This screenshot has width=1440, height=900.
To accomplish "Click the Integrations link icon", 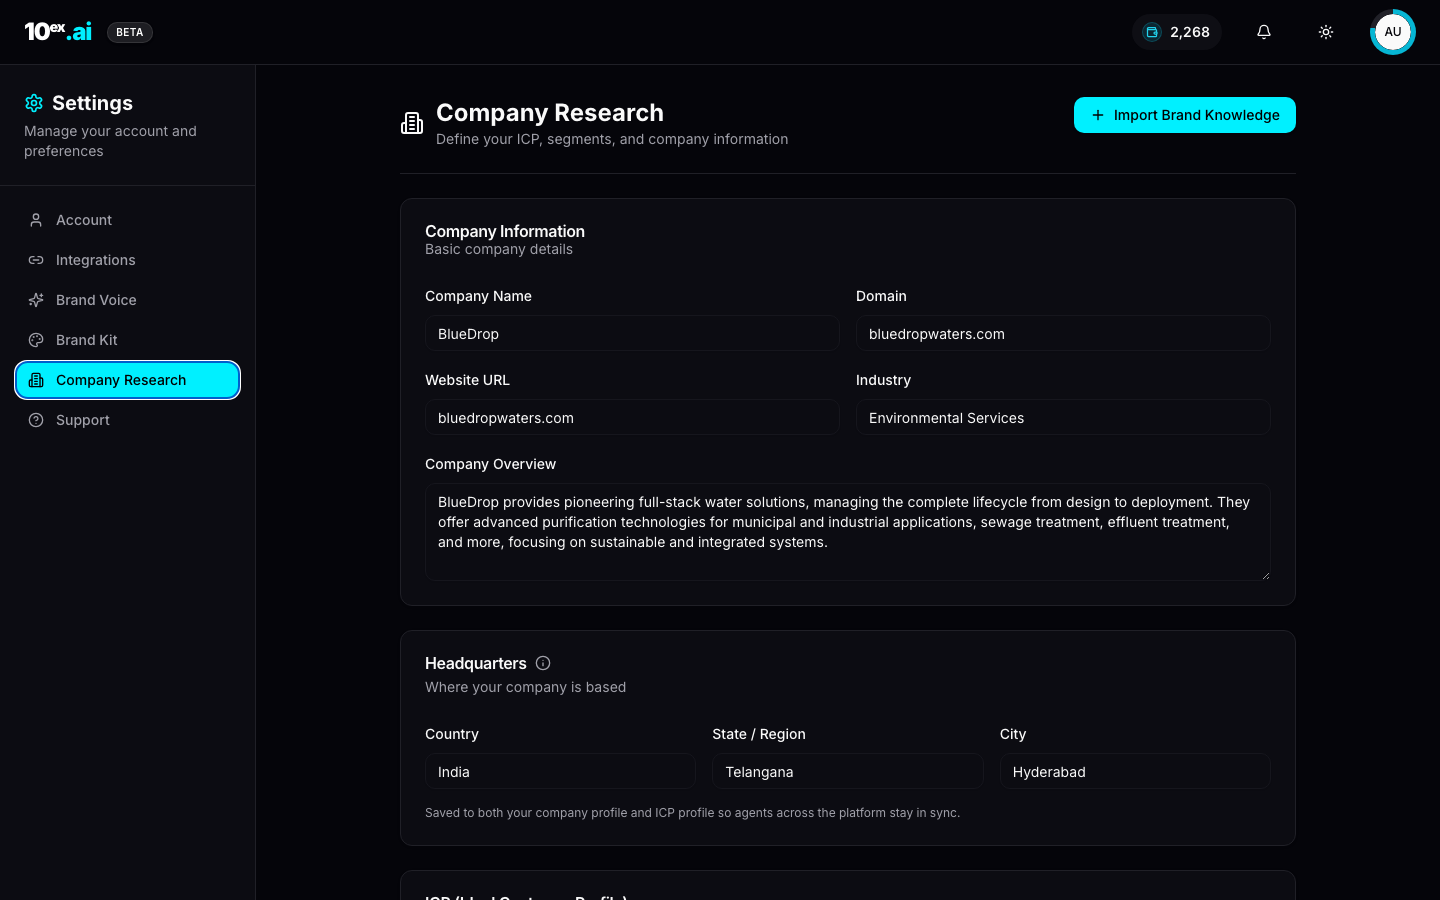I will click(36, 260).
